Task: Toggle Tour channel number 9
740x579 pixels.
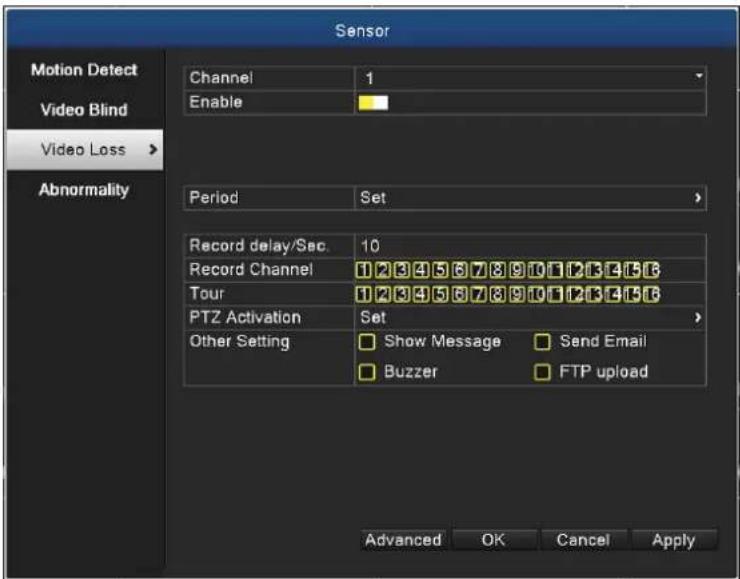Action: coord(517,294)
